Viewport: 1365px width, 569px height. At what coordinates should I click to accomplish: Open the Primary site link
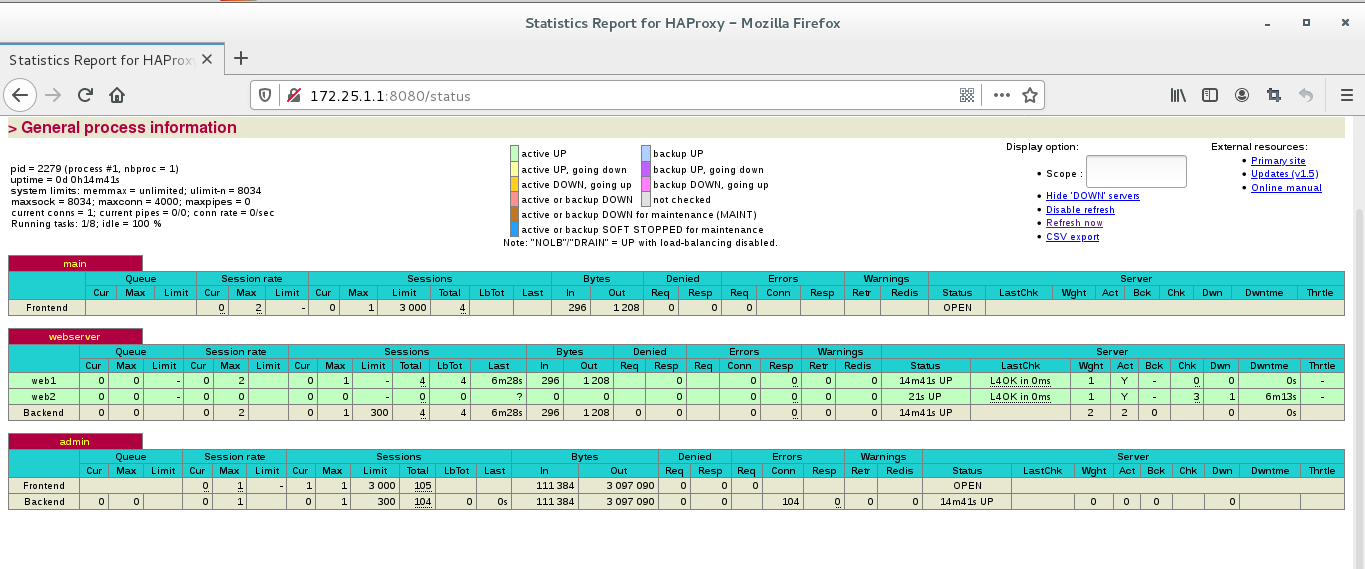click(x=1278, y=160)
